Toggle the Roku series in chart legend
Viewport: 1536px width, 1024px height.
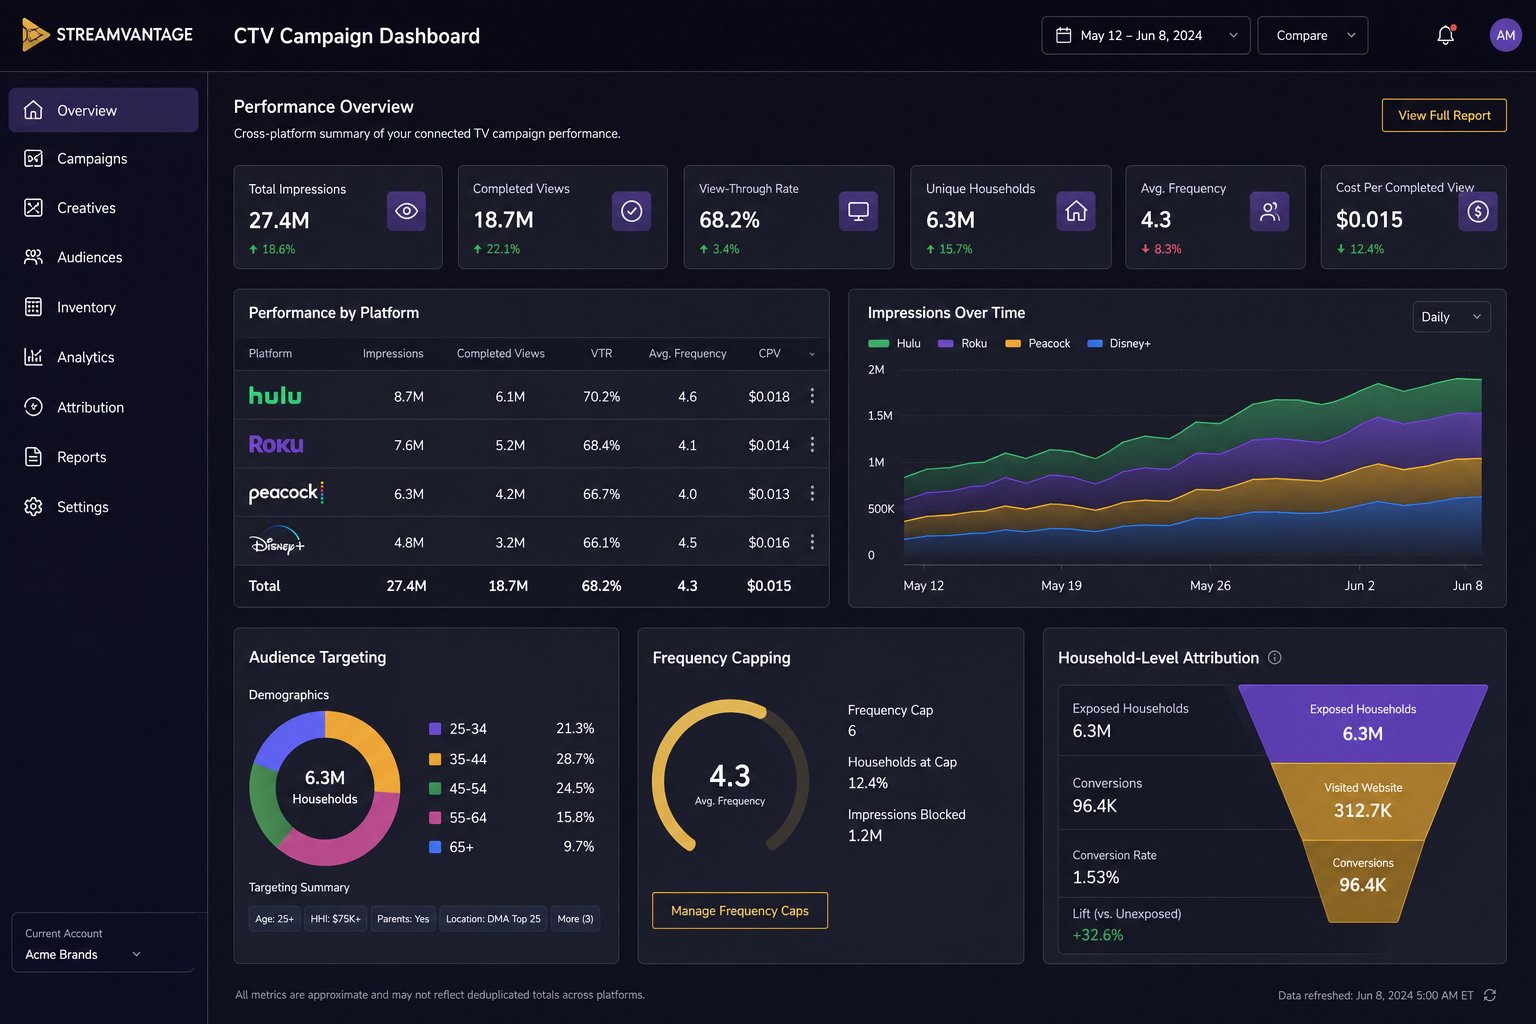pyautogui.click(x=962, y=343)
